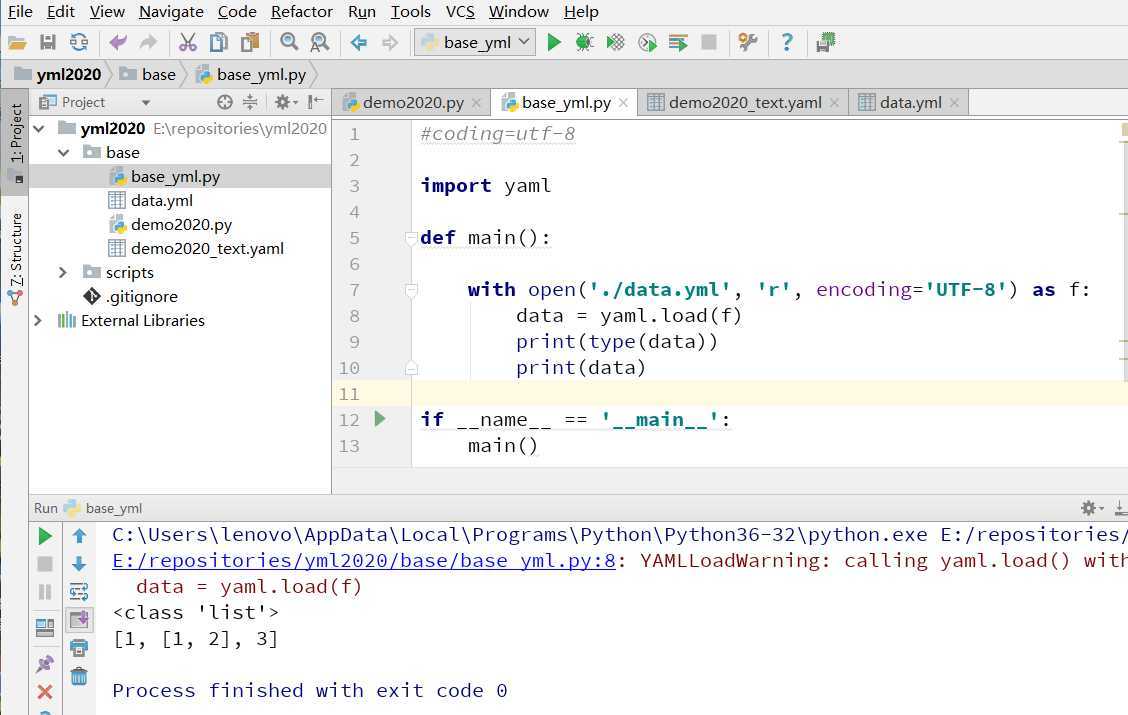1128x715 pixels.
Task: Open Replace with the second magnifier icon
Action: [x=319, y=43]
